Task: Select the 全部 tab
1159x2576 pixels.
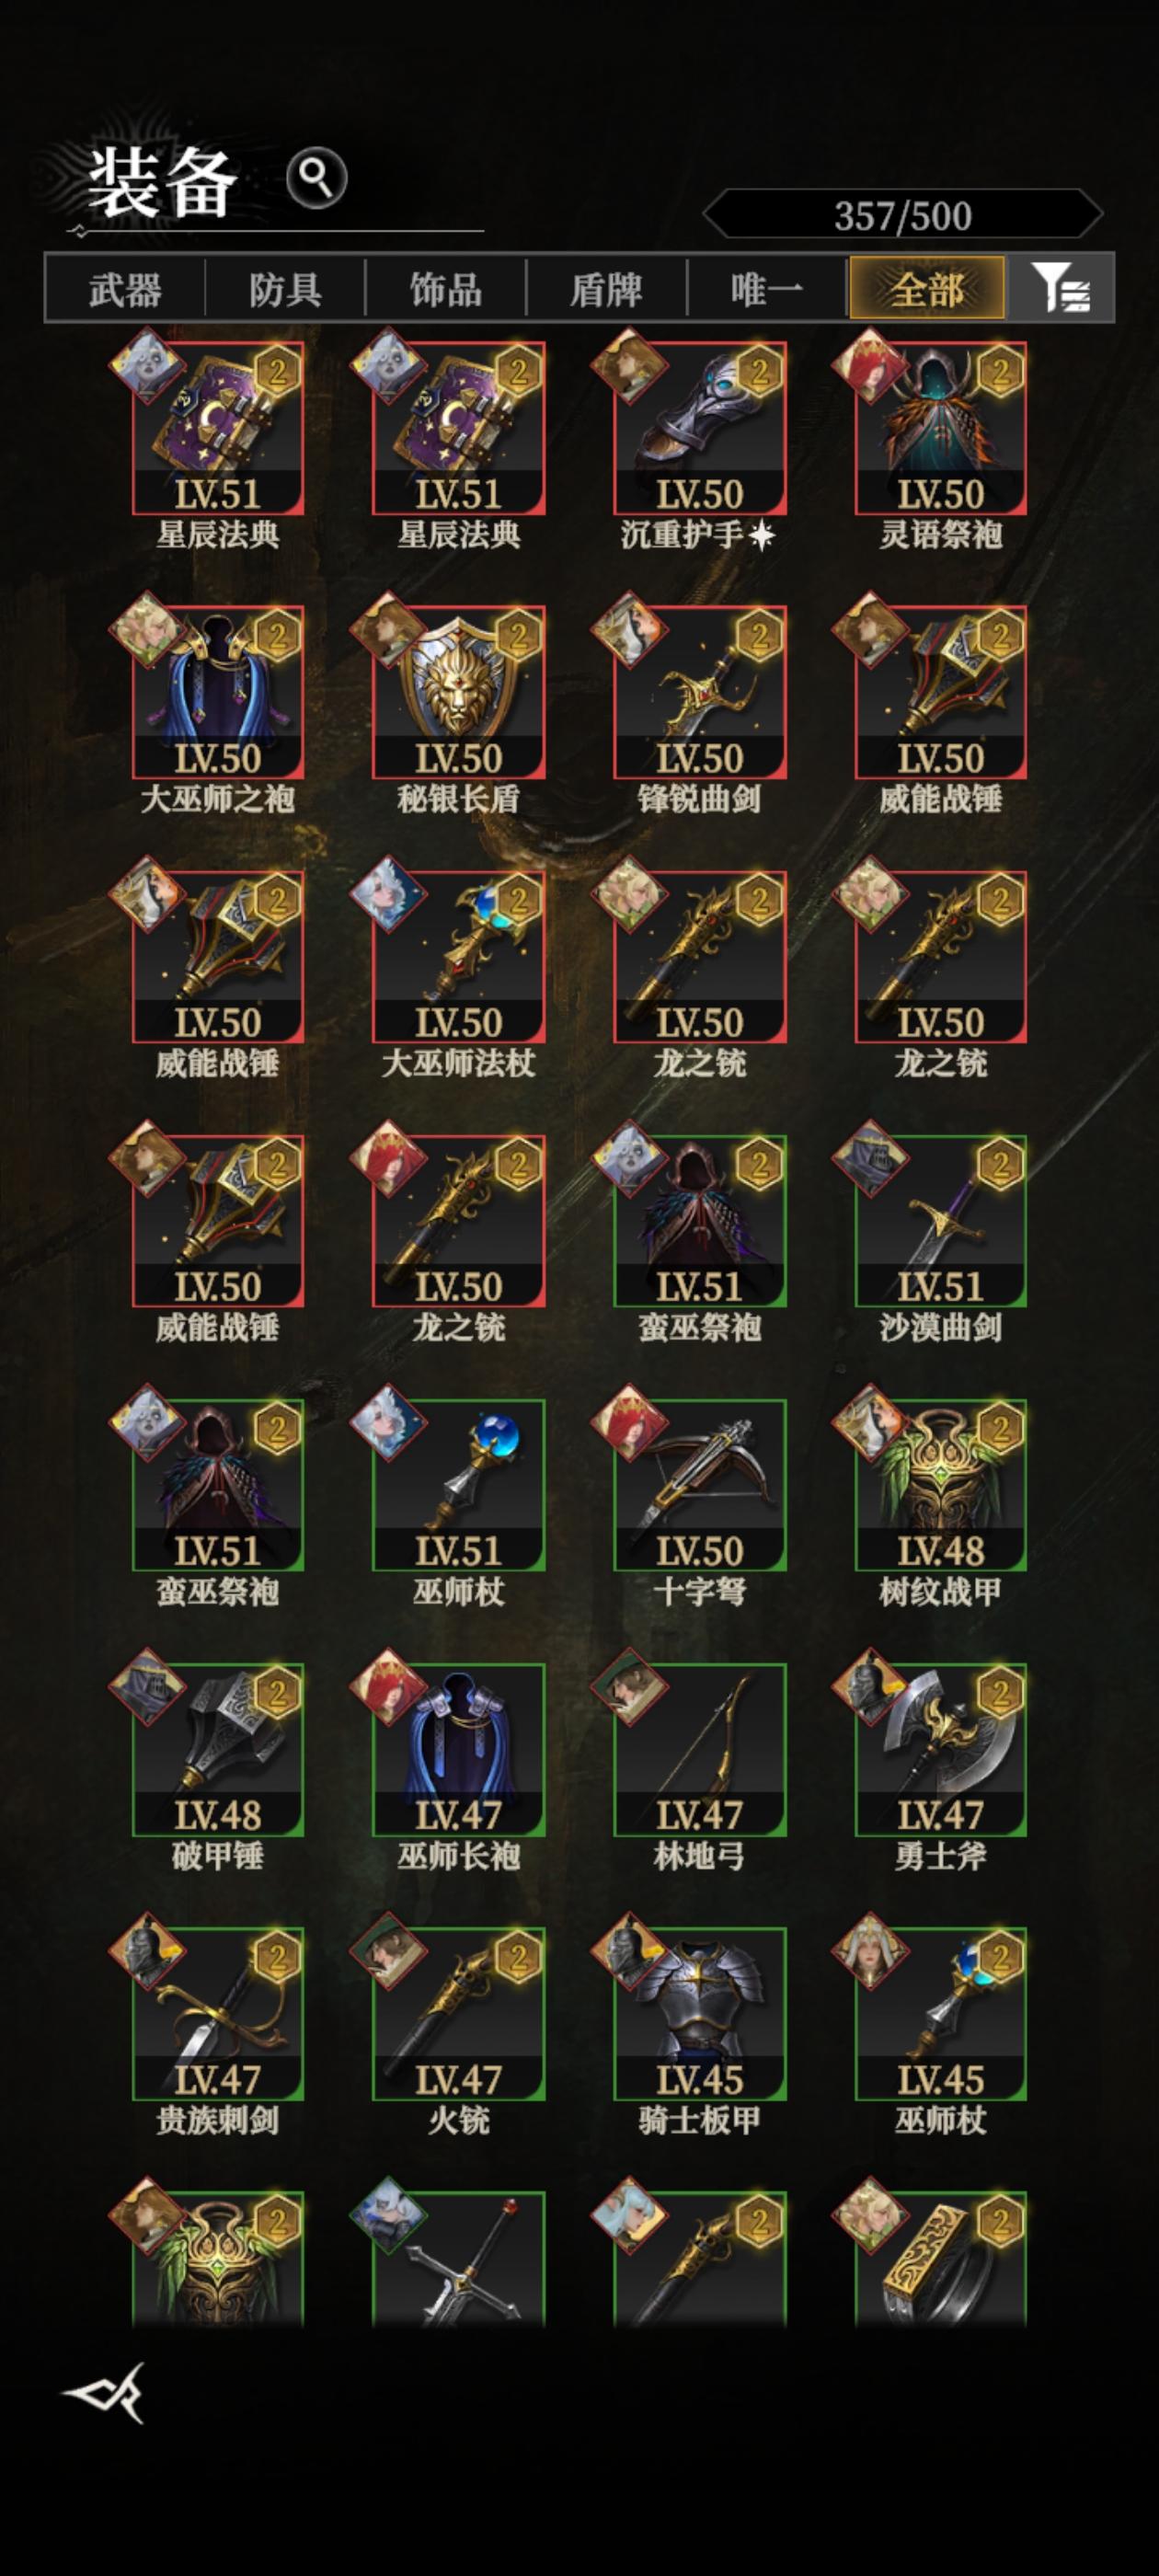Action: (927, 288)
